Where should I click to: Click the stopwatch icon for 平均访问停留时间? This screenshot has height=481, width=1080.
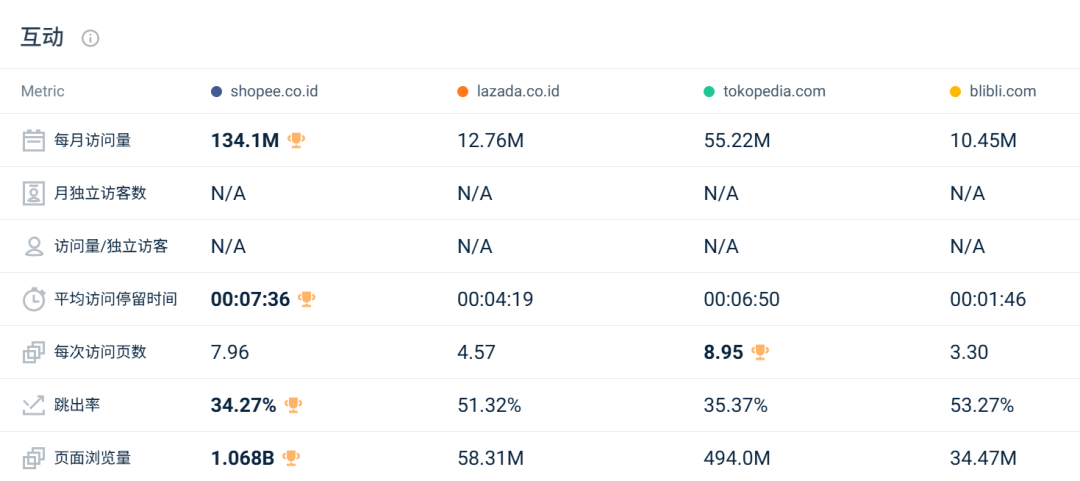coord(34,299)
